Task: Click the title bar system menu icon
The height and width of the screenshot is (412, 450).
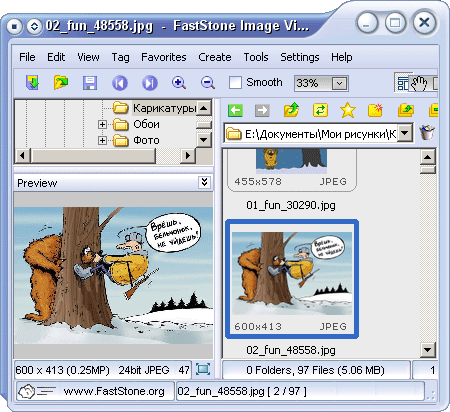Action: click(x=14, y=26)
